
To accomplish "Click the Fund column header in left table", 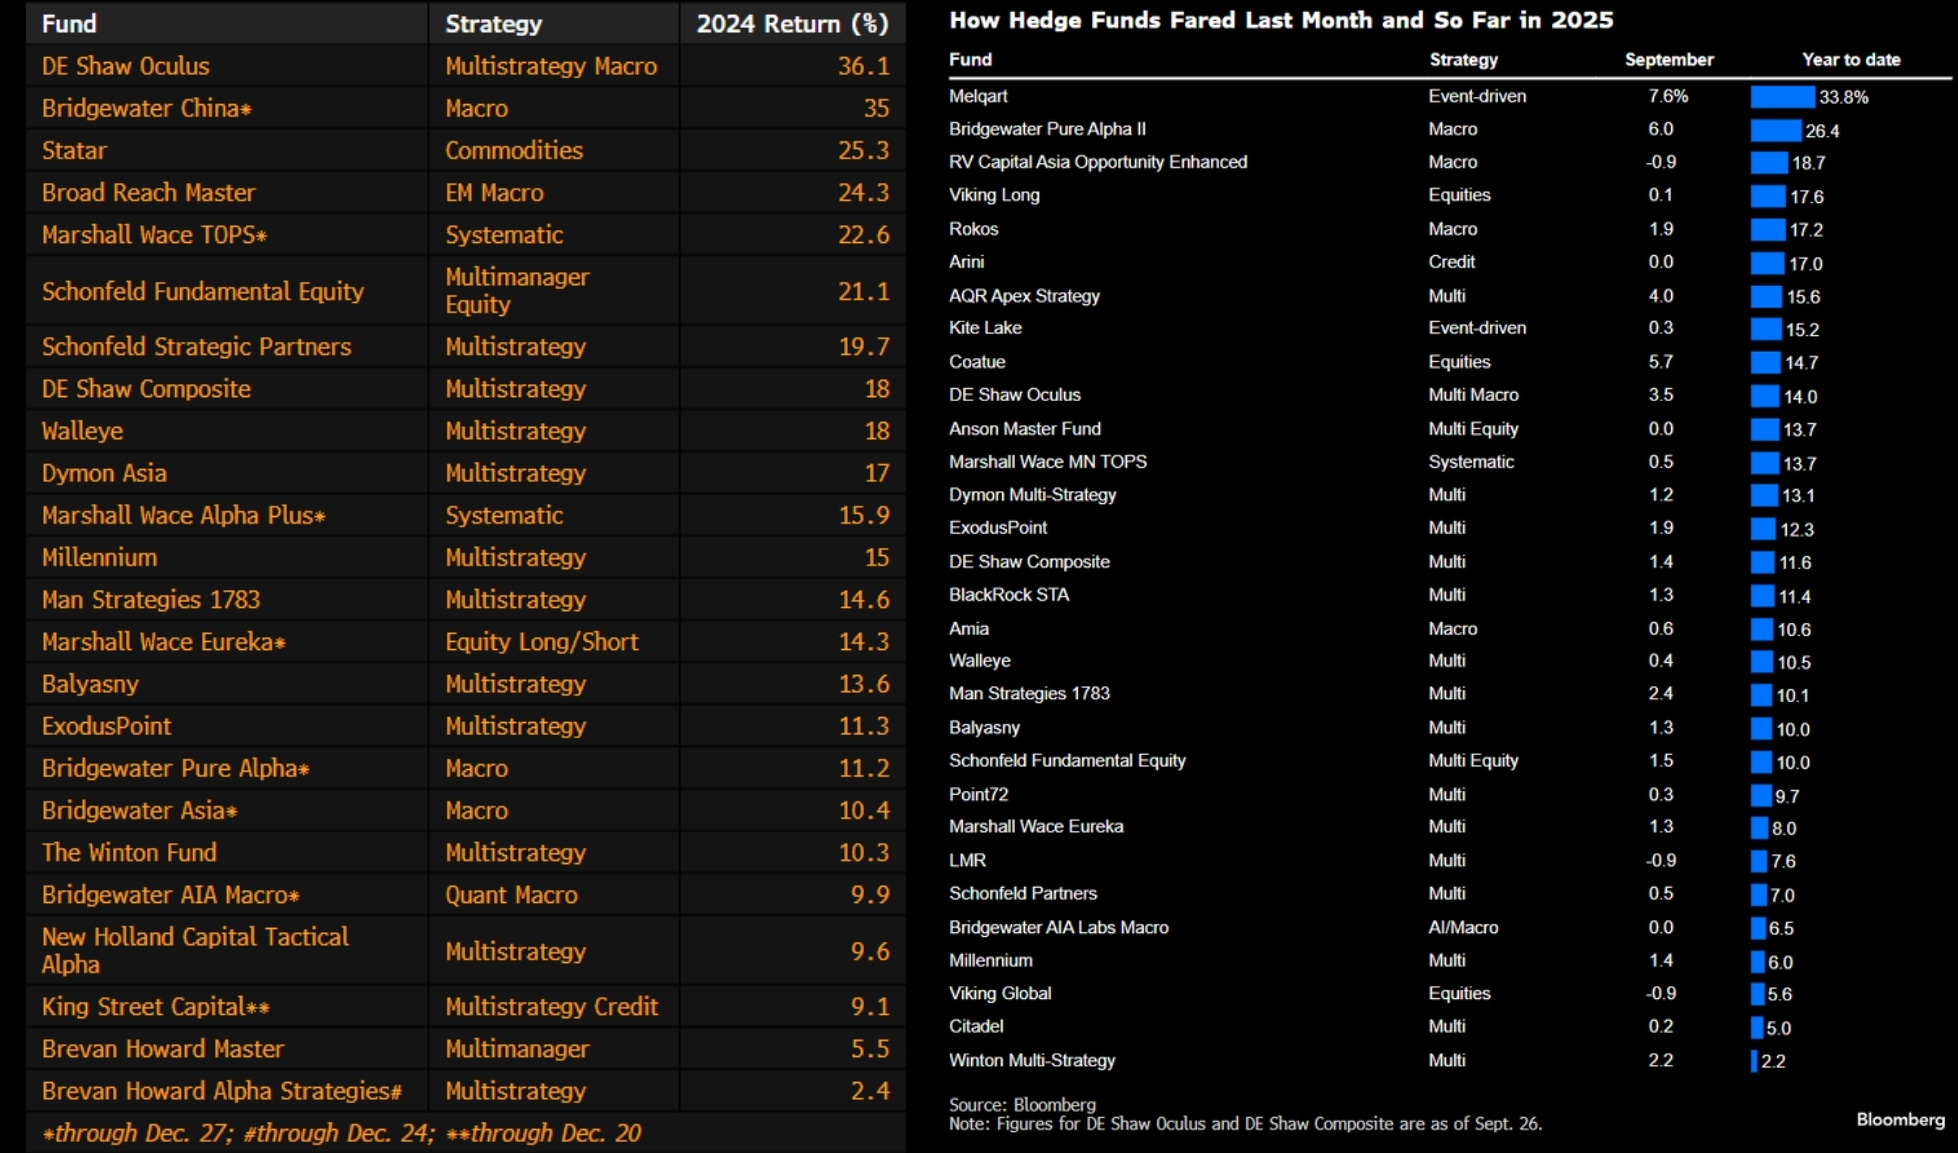I will 69,23.
